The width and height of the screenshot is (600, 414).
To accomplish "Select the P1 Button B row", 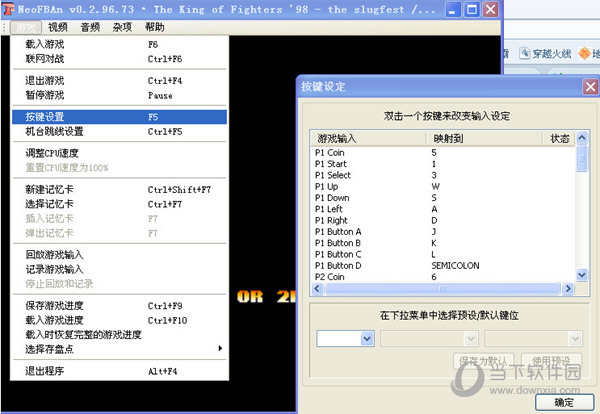I will pos(443,243).
